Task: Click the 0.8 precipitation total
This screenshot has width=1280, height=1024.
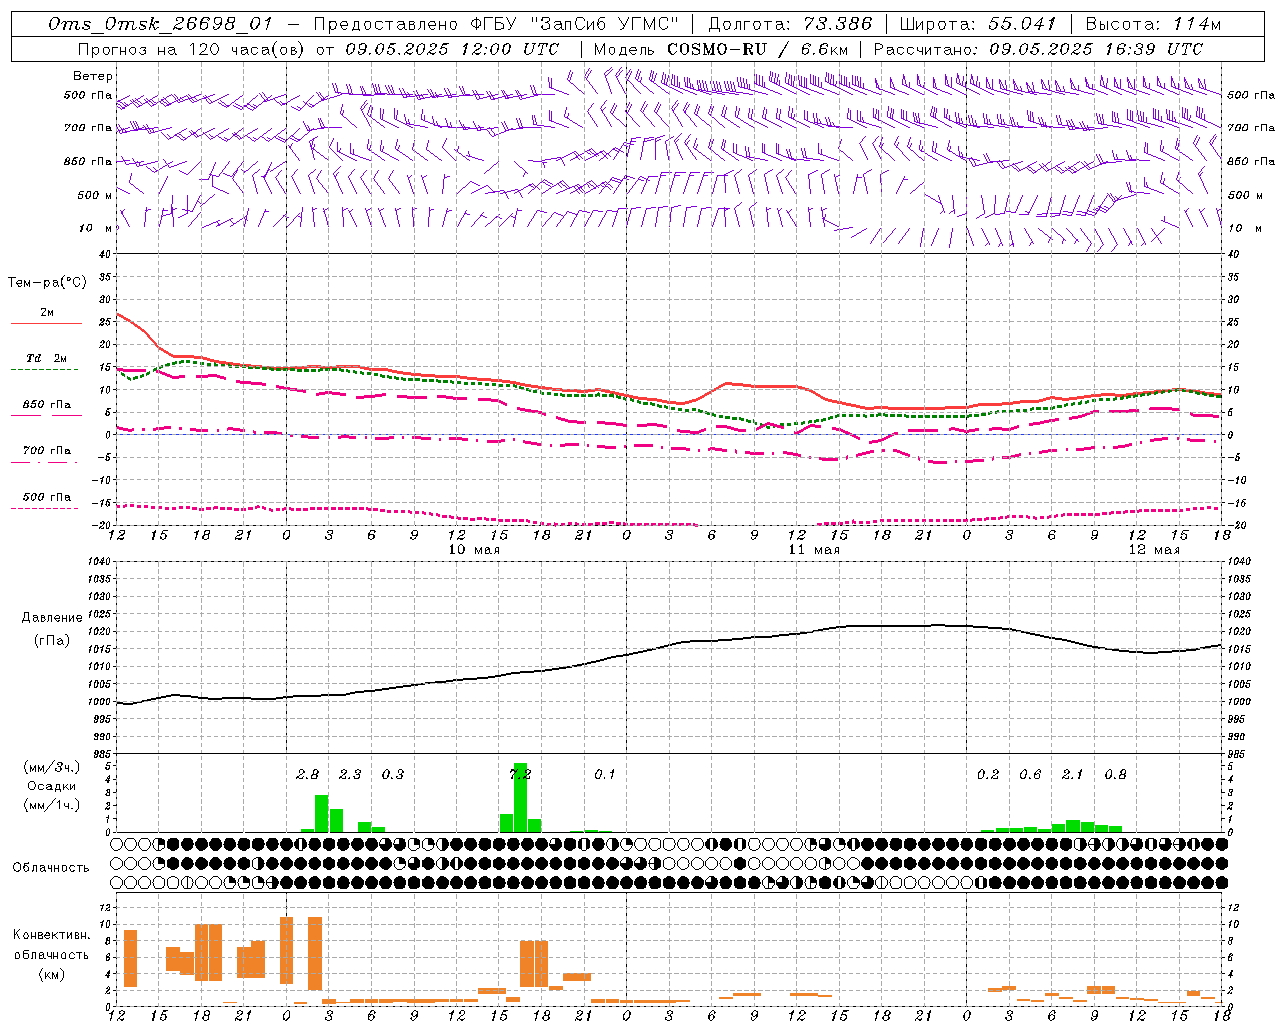Action: [1115, 774]
